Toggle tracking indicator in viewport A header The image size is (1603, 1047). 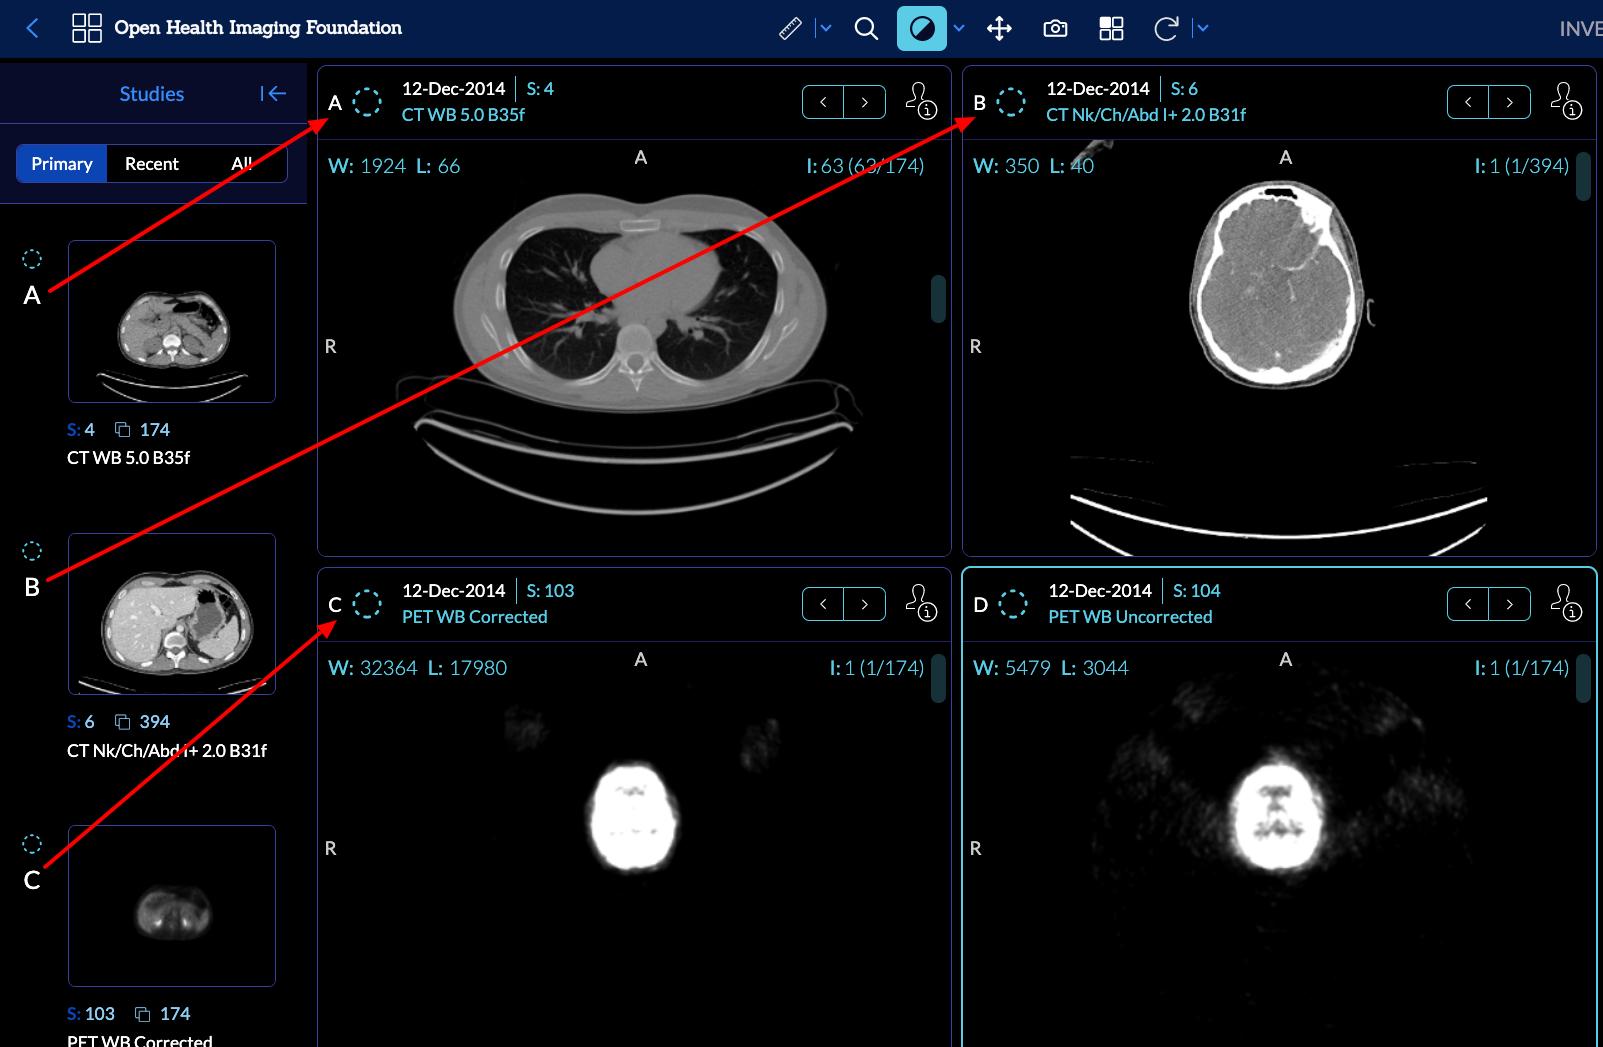[x=367, y=101]
